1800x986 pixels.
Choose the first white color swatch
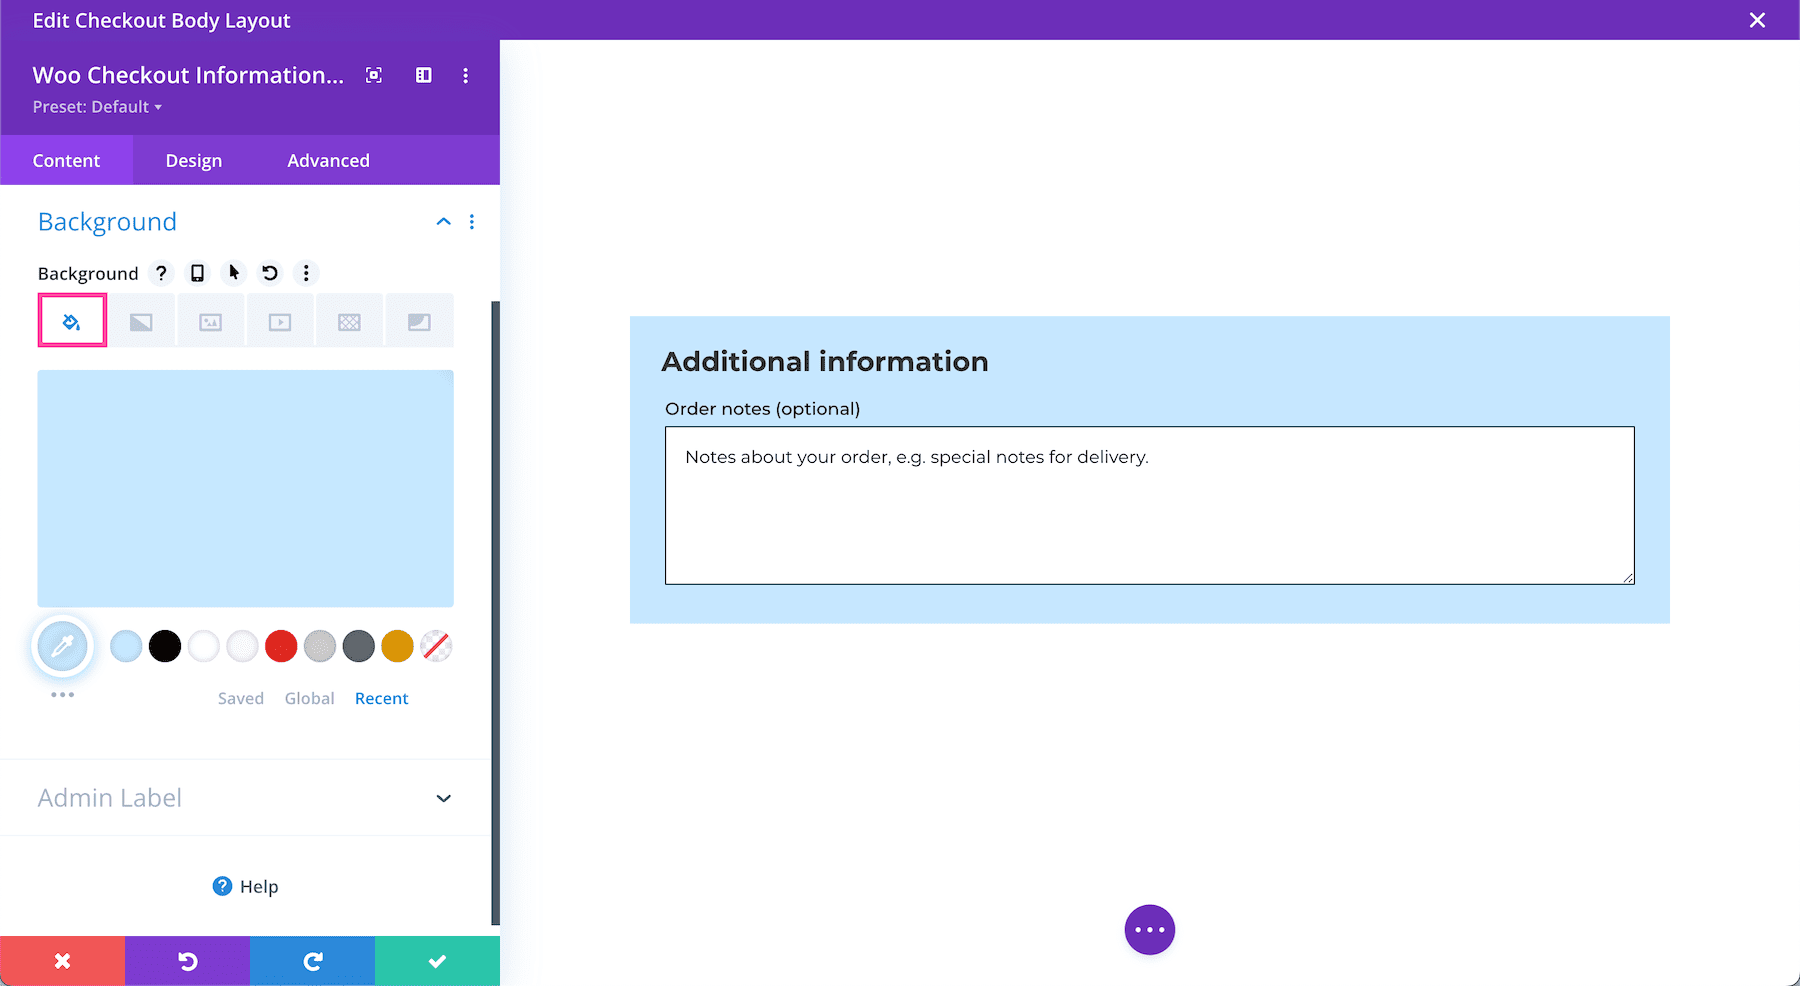204,646
